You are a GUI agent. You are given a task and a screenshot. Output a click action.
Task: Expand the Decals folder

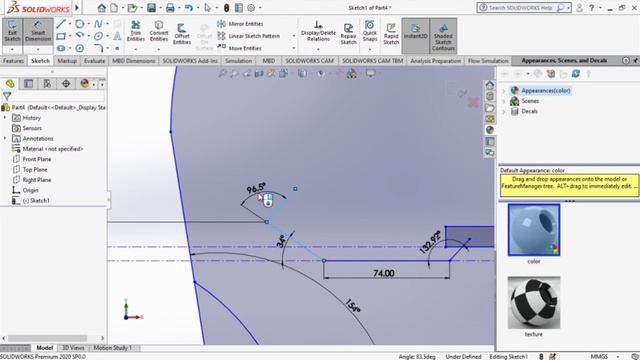point(504,111)
